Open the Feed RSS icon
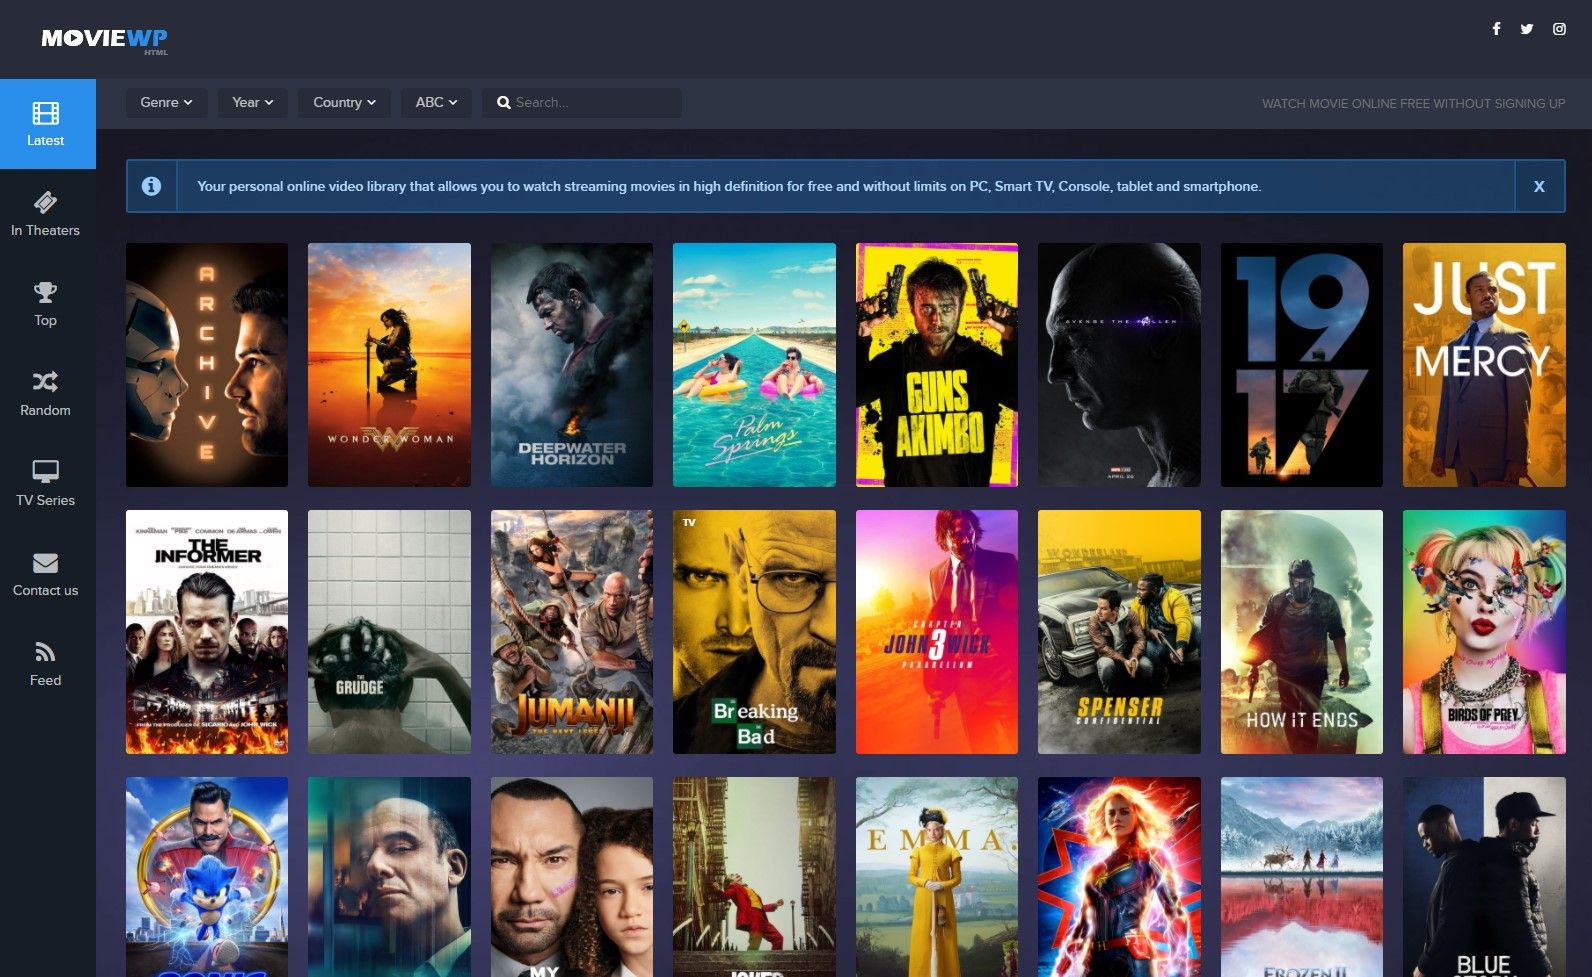The image size is (1592, 977). pos(45,653)
